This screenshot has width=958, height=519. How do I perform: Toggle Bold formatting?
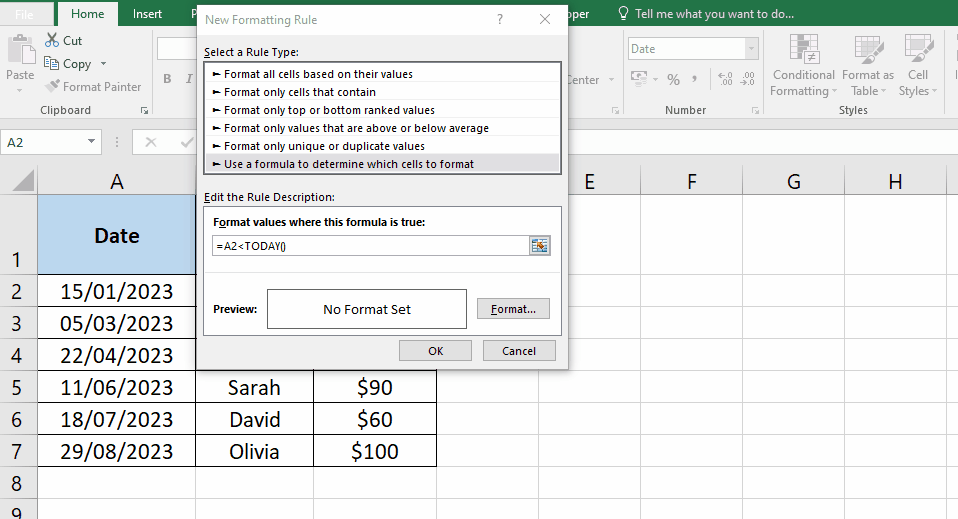(167, 79)
